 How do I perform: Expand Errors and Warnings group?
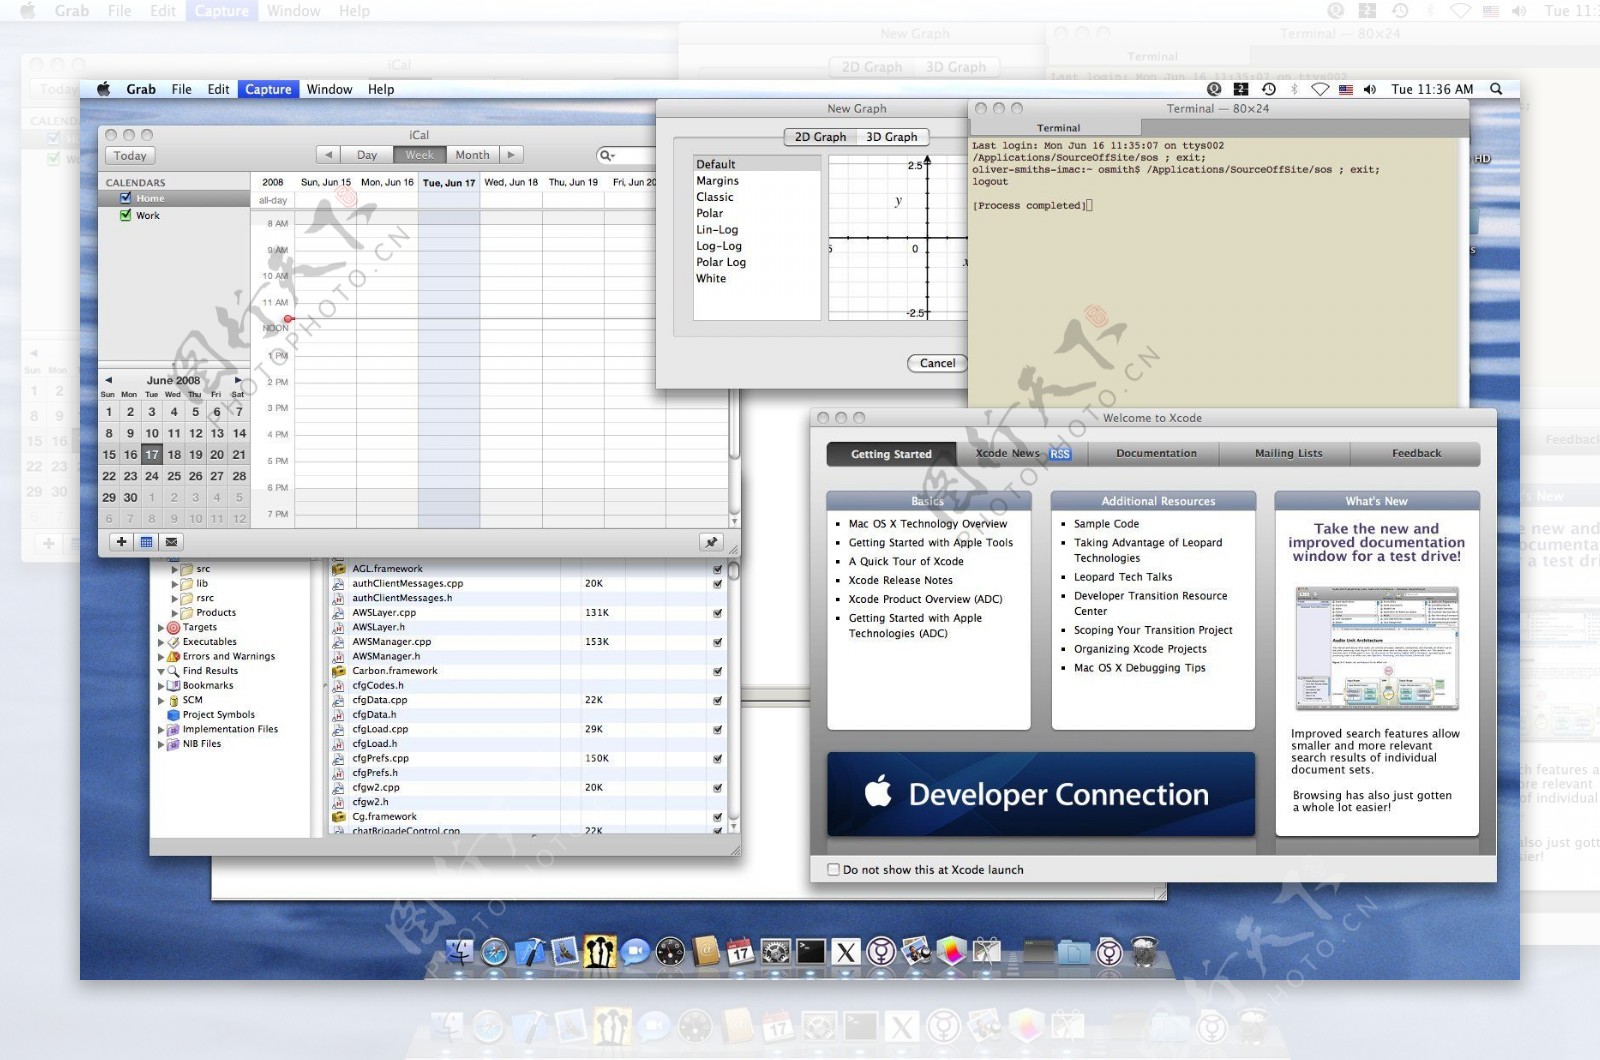161,657
